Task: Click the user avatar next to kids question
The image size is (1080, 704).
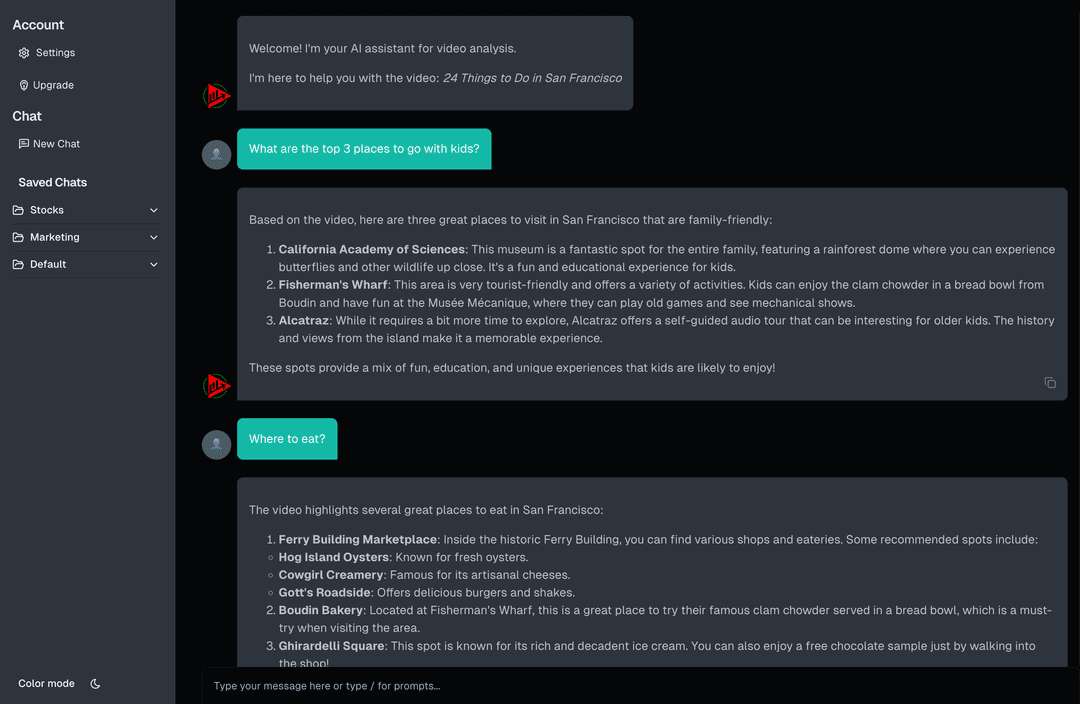Action: tap(216, 154)
